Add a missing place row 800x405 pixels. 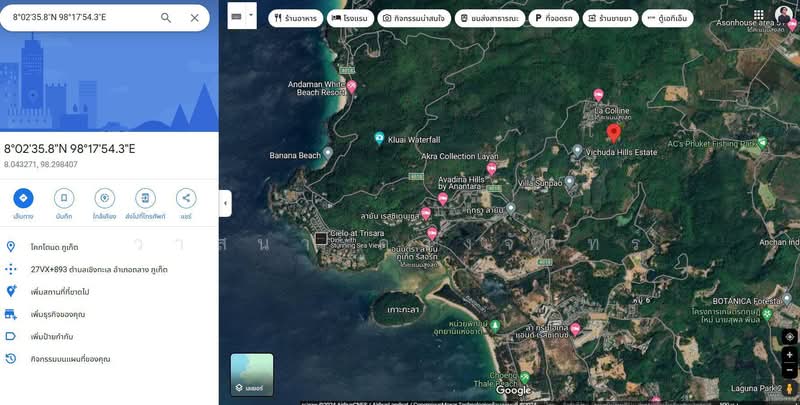[109, 292]
